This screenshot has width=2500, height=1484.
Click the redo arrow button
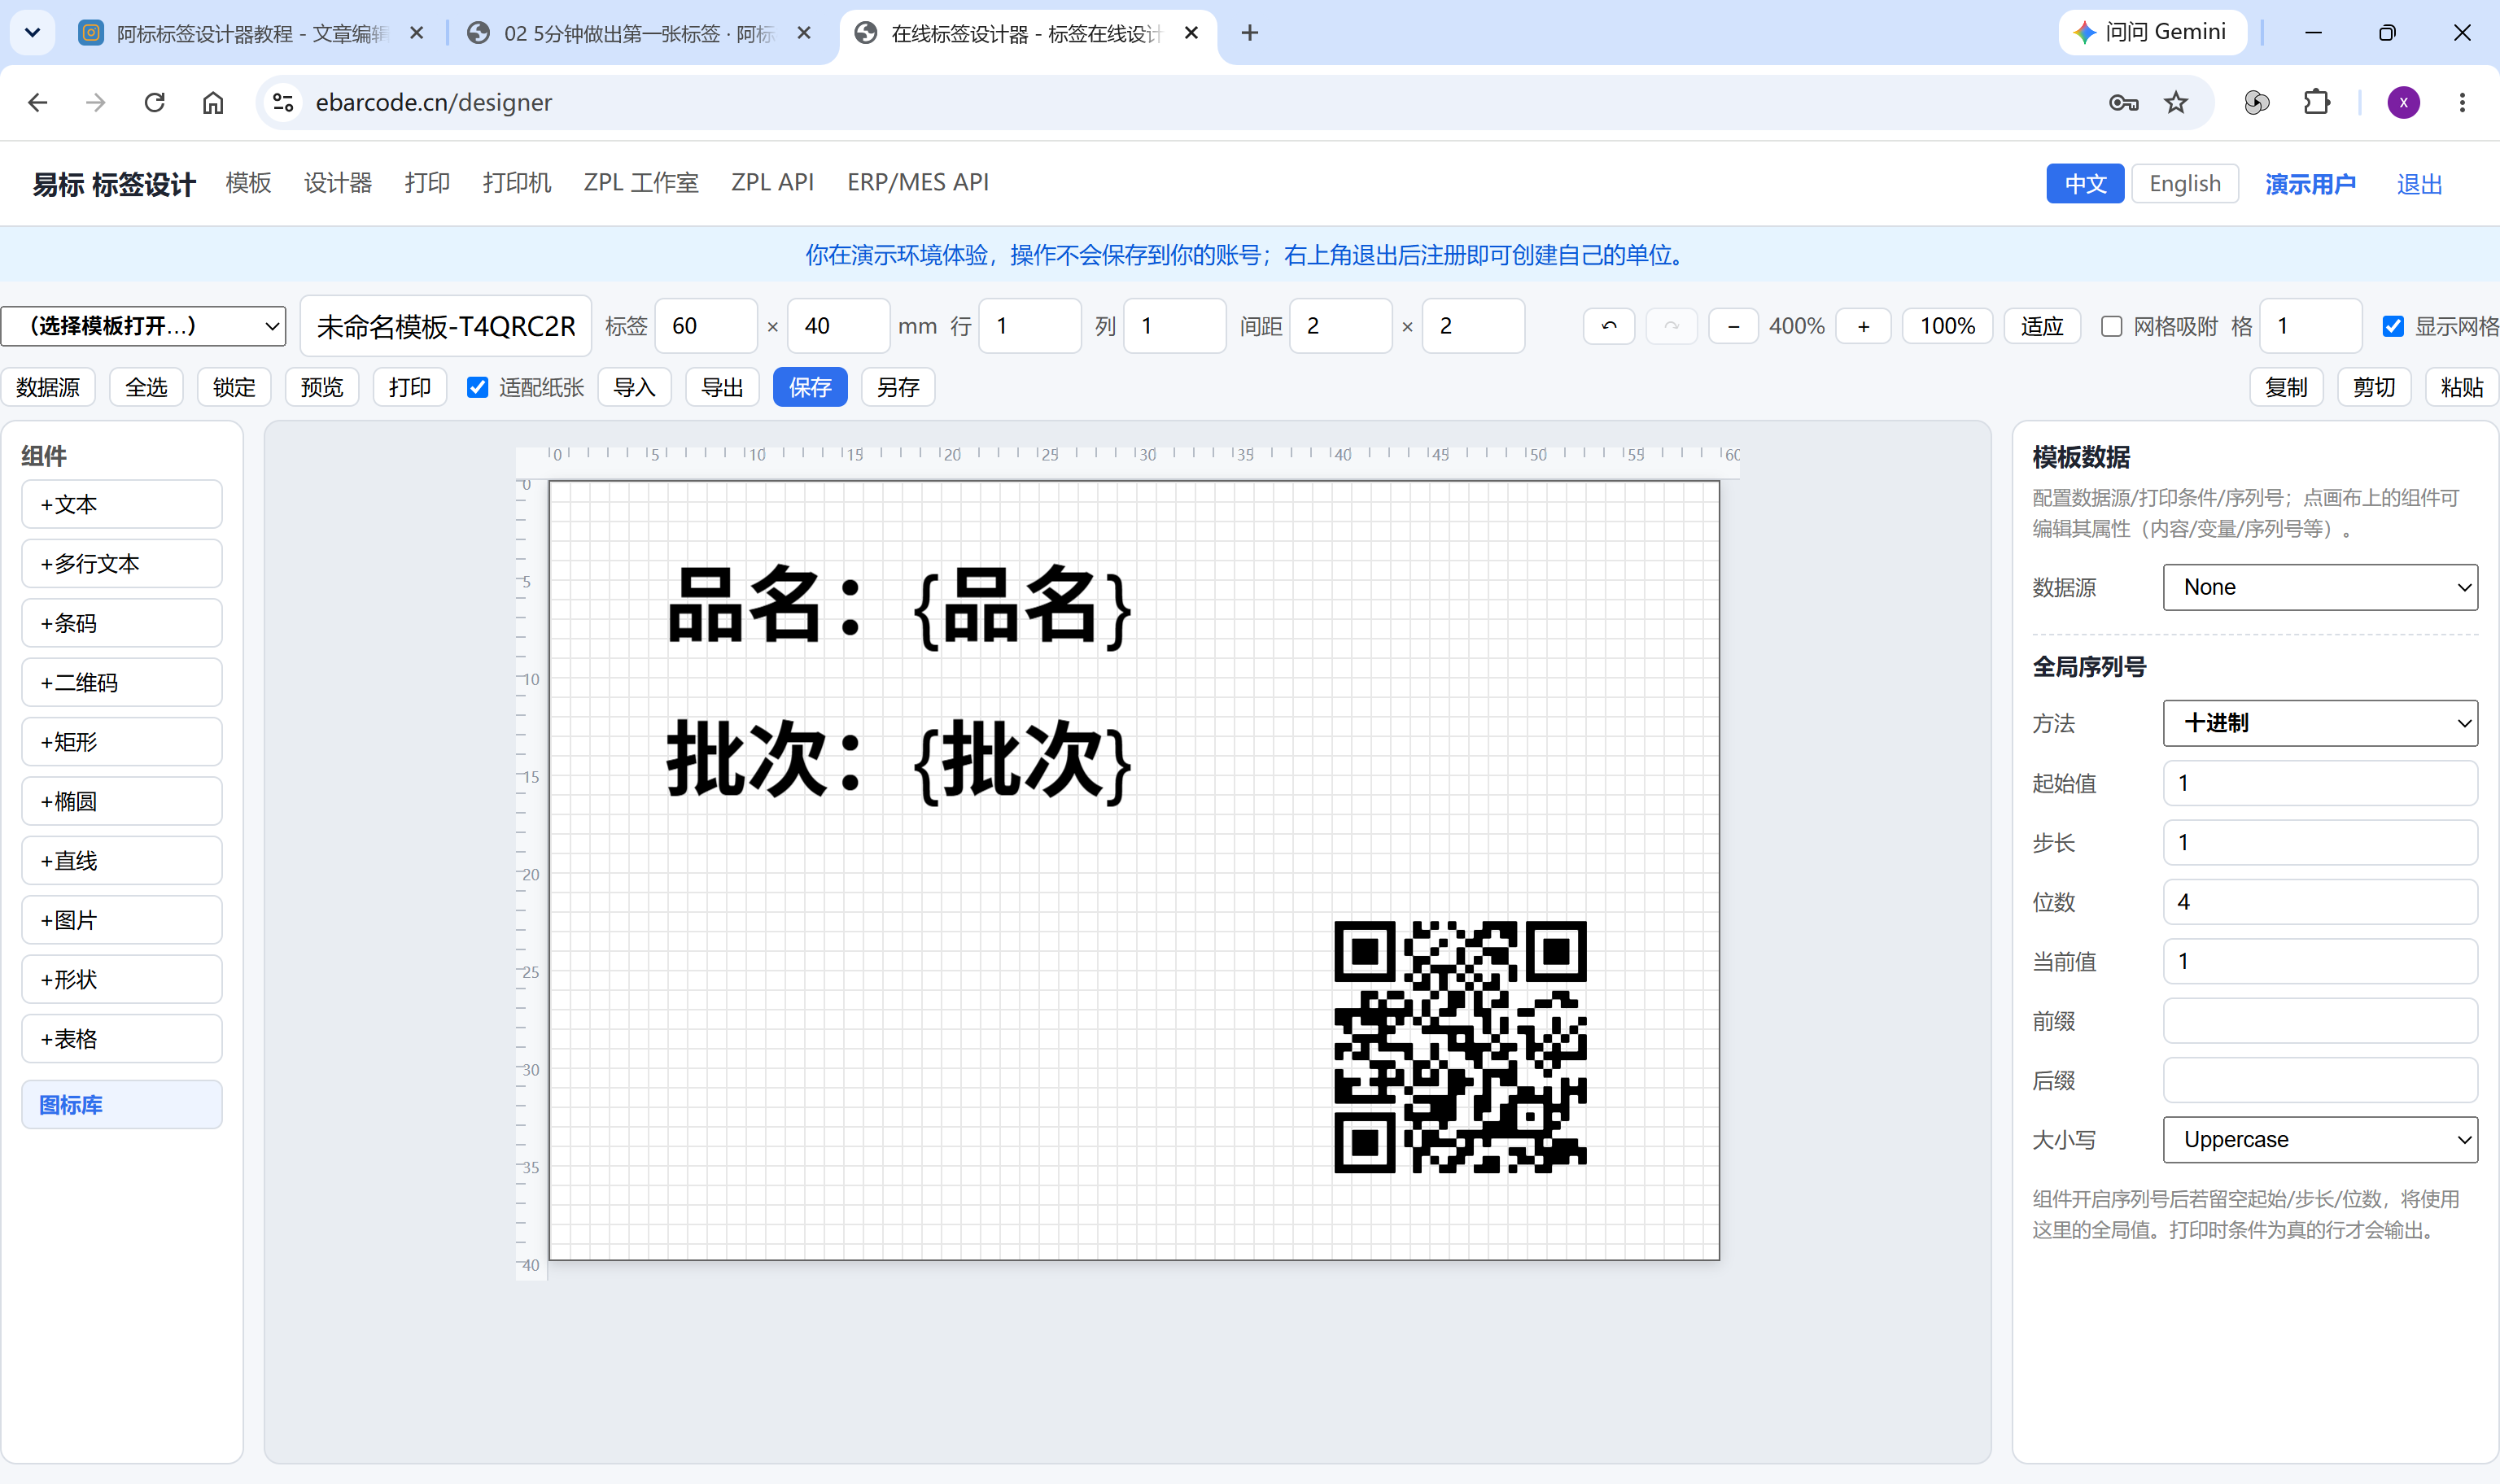(1671, 326)
